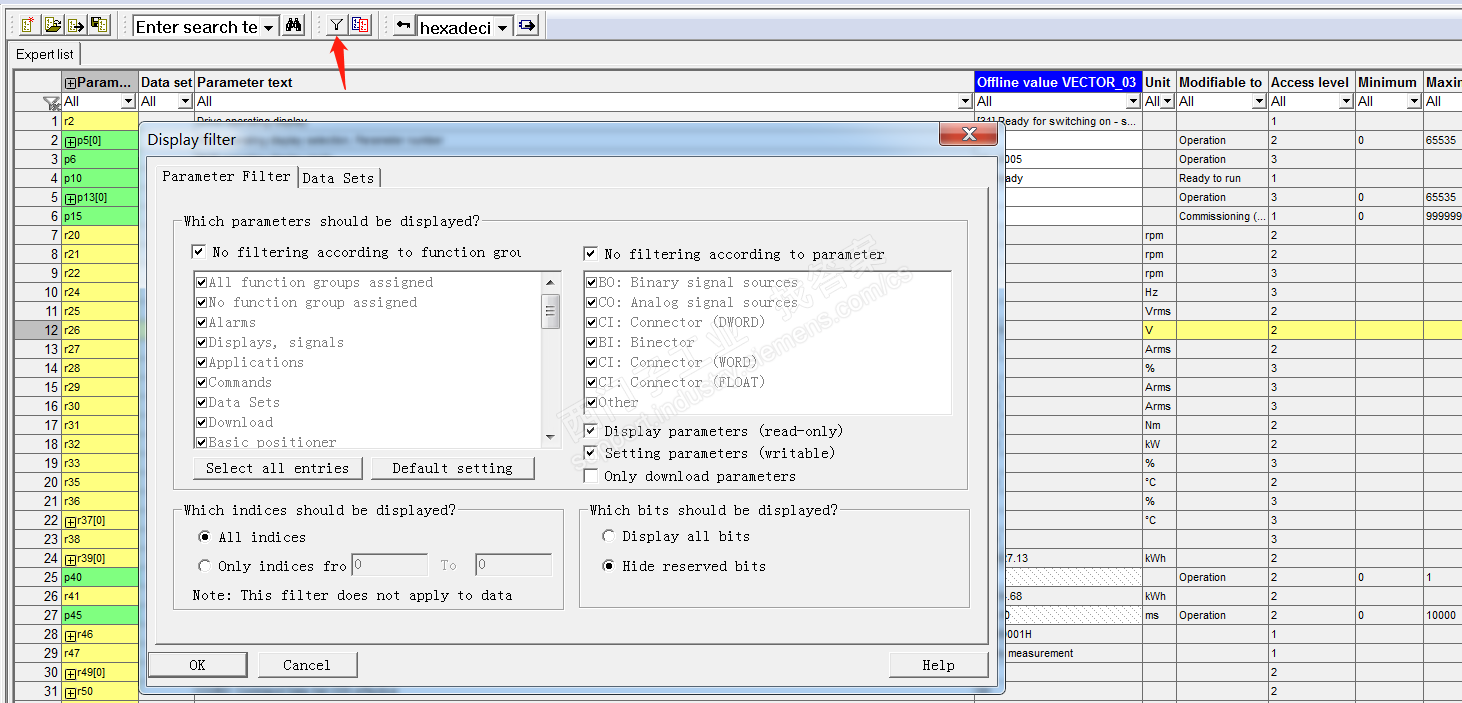Toggle the Displays, signals checkbox
The image size is (1462, 703).
point(202,343)
